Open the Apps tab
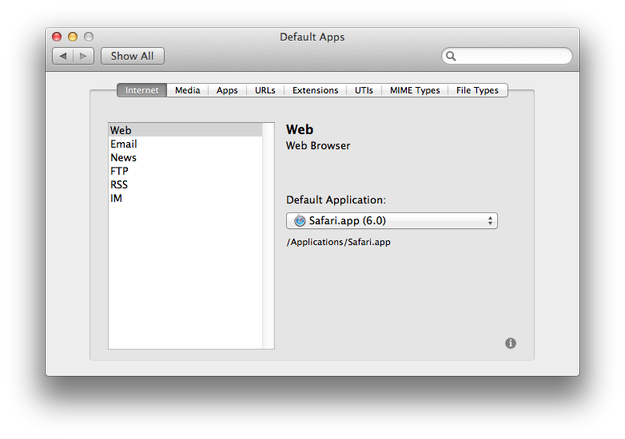 (x=227, y=90)
